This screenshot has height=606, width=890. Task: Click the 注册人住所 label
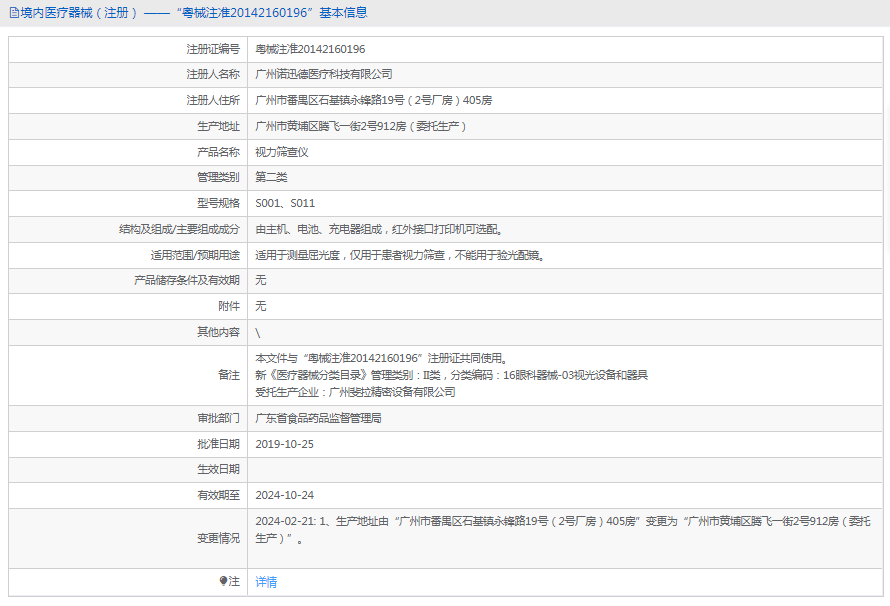(x=213, y=100)
